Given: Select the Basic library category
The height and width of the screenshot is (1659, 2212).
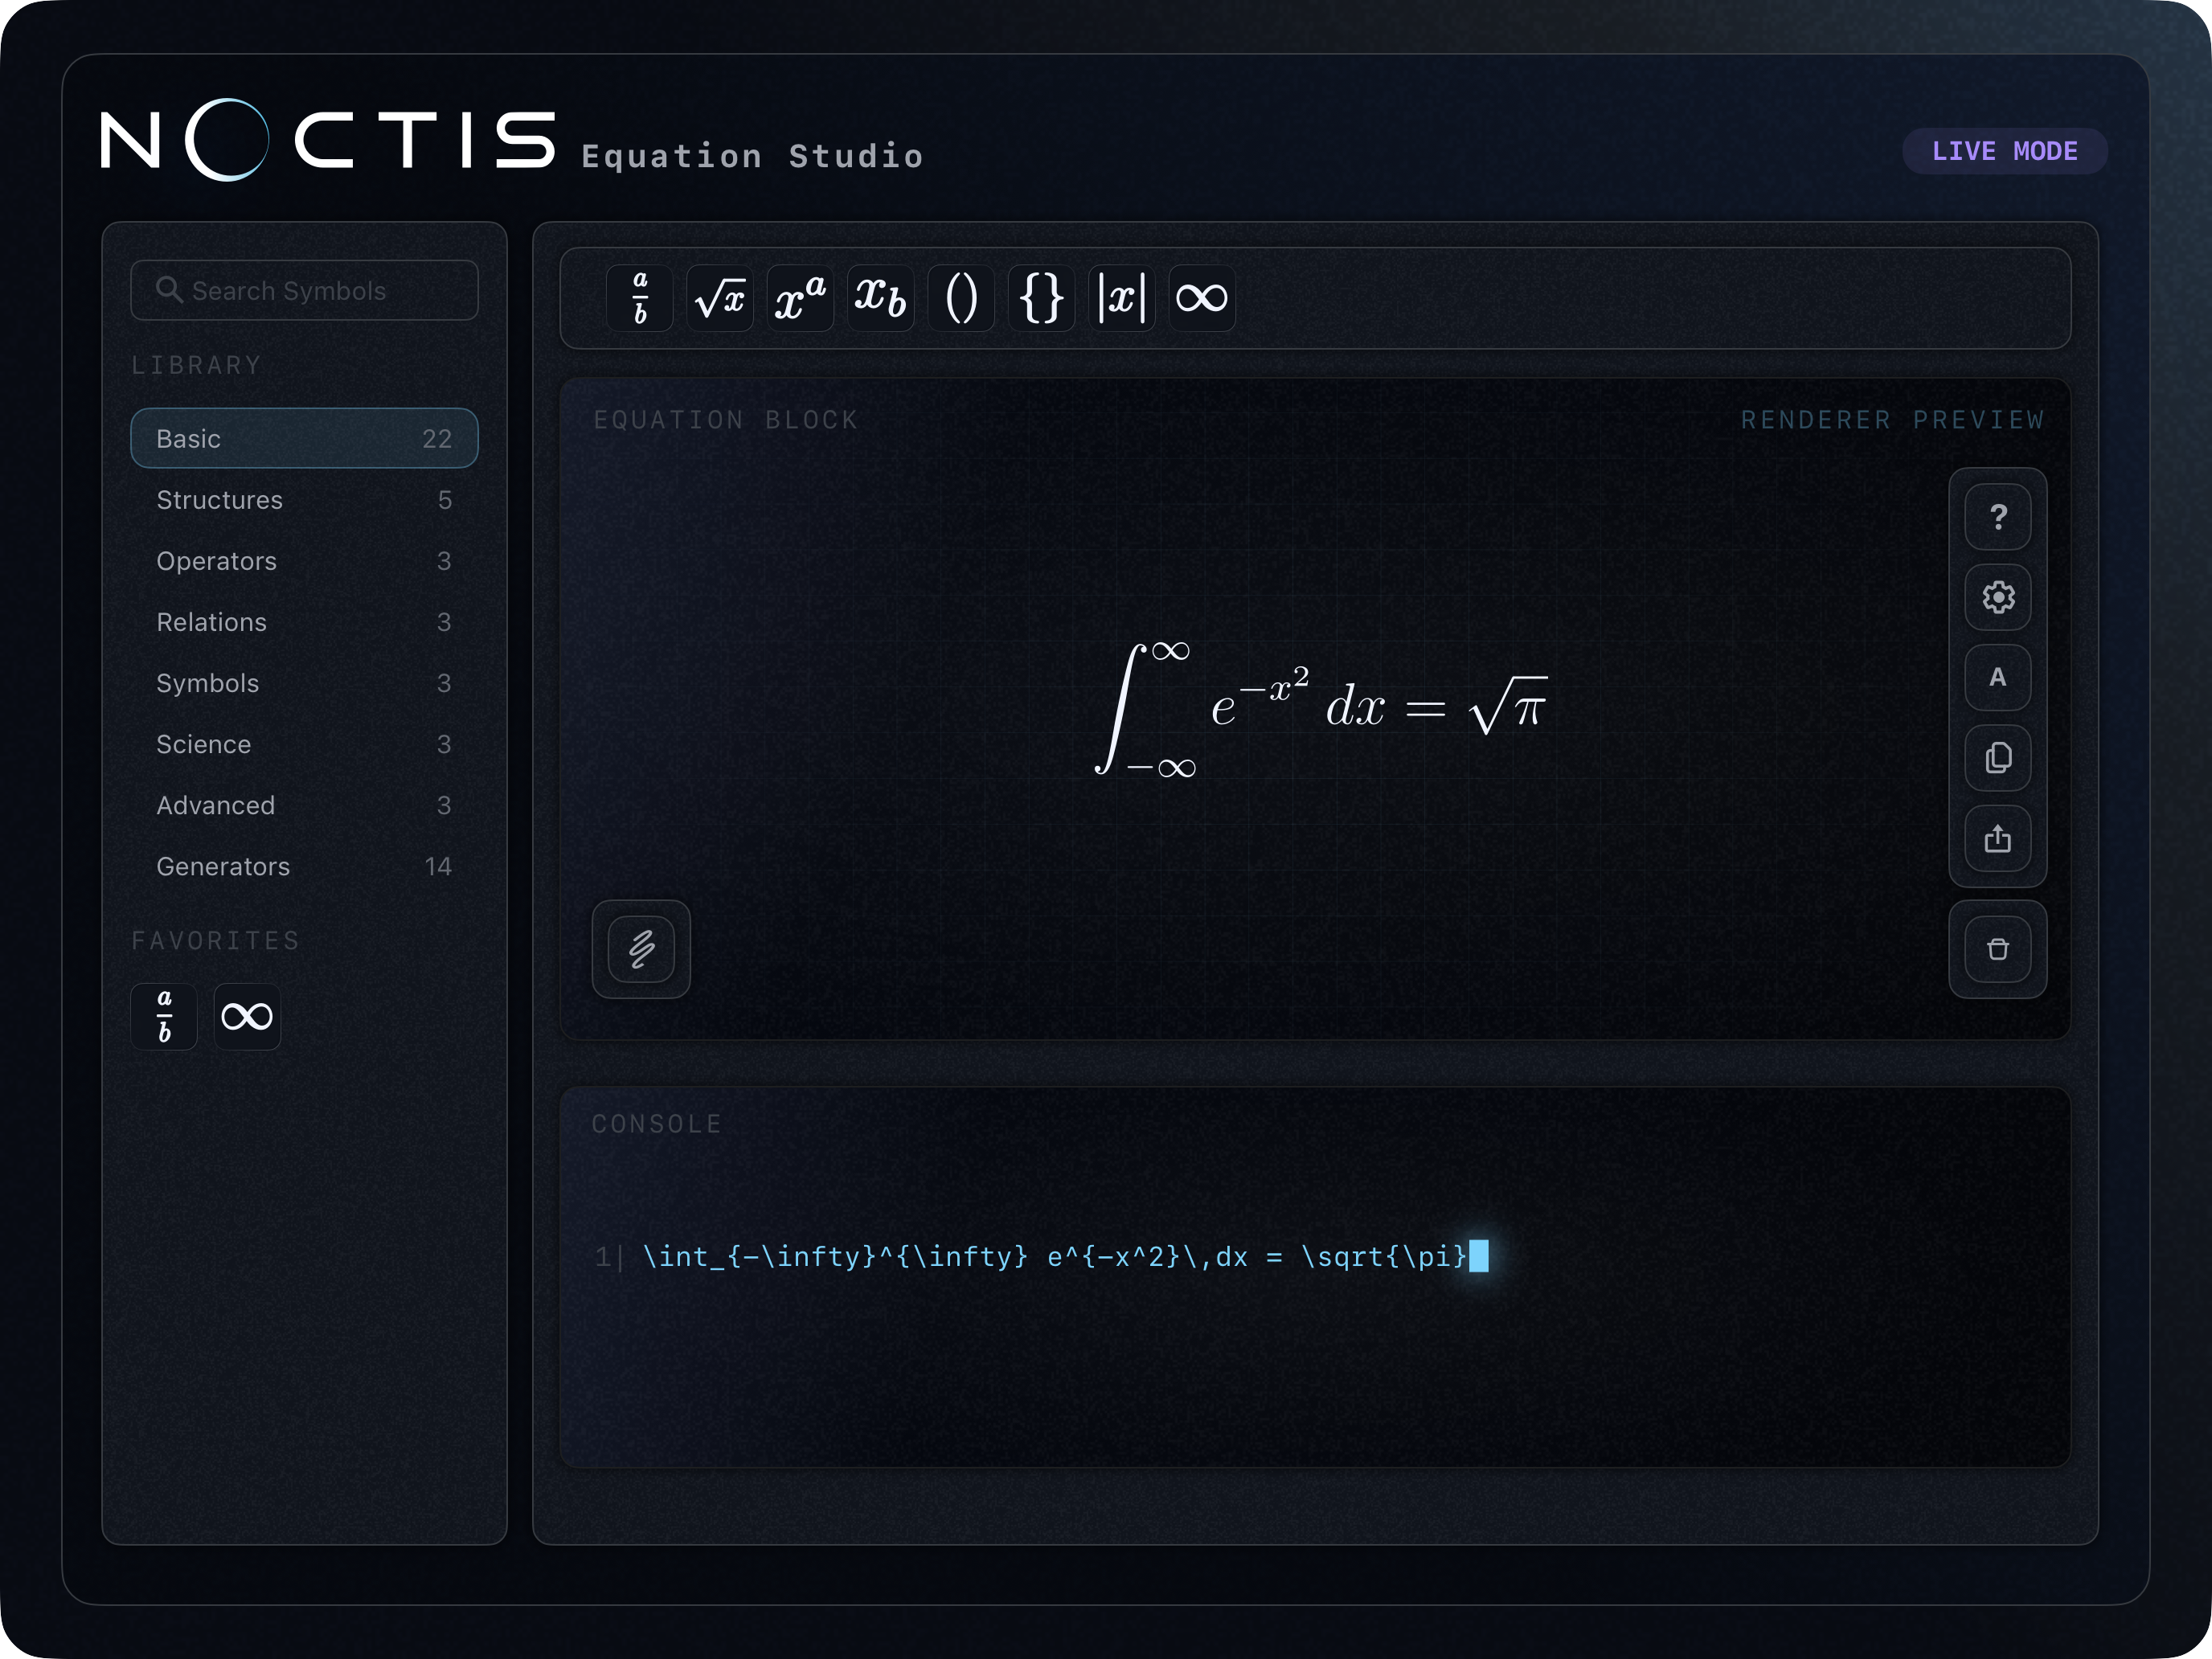Looking at the screenshot, I should (304, 438).
